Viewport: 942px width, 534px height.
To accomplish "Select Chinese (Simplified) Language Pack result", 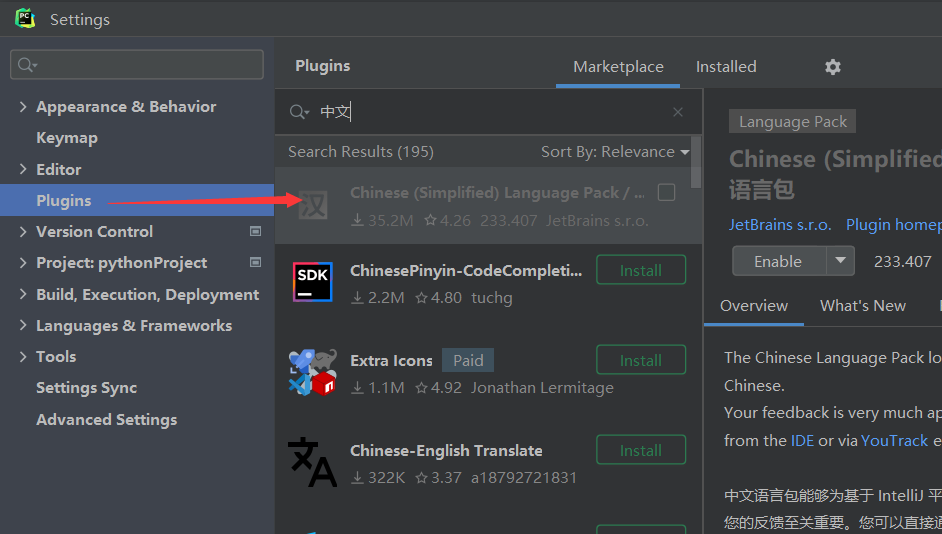I will pyautogui.click(x=488, y=205).
